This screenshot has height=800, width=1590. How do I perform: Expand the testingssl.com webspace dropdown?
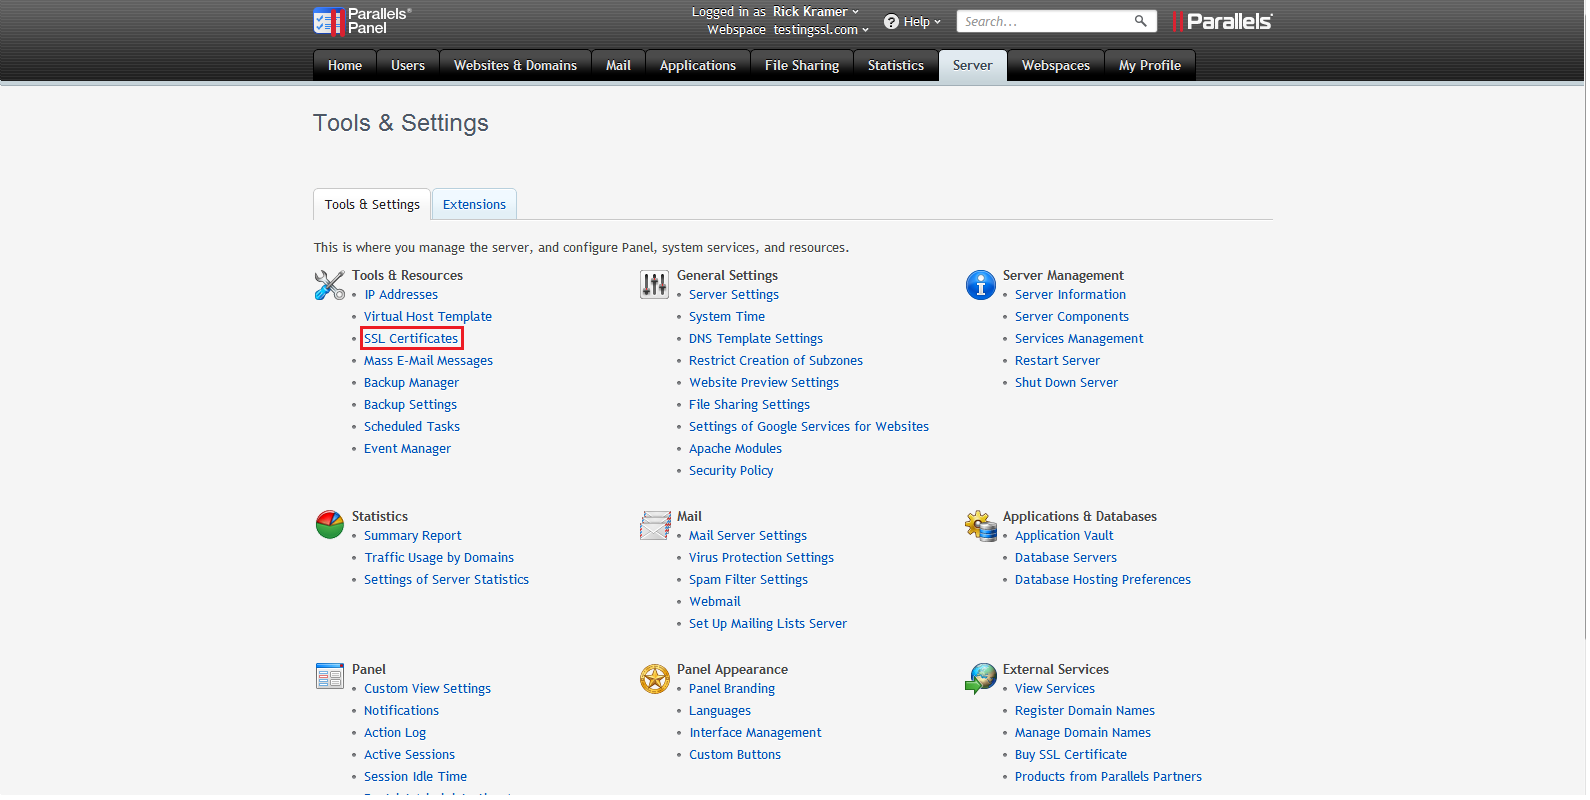tap(820, 30)
